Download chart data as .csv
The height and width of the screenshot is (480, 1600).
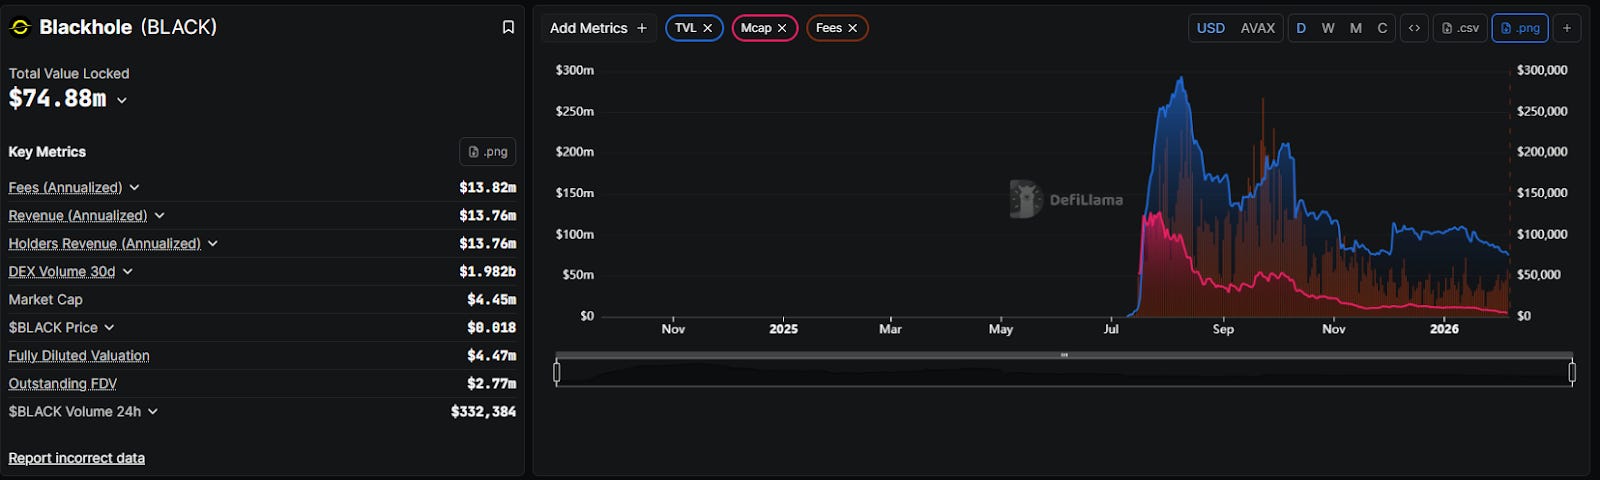(1460, 28)
